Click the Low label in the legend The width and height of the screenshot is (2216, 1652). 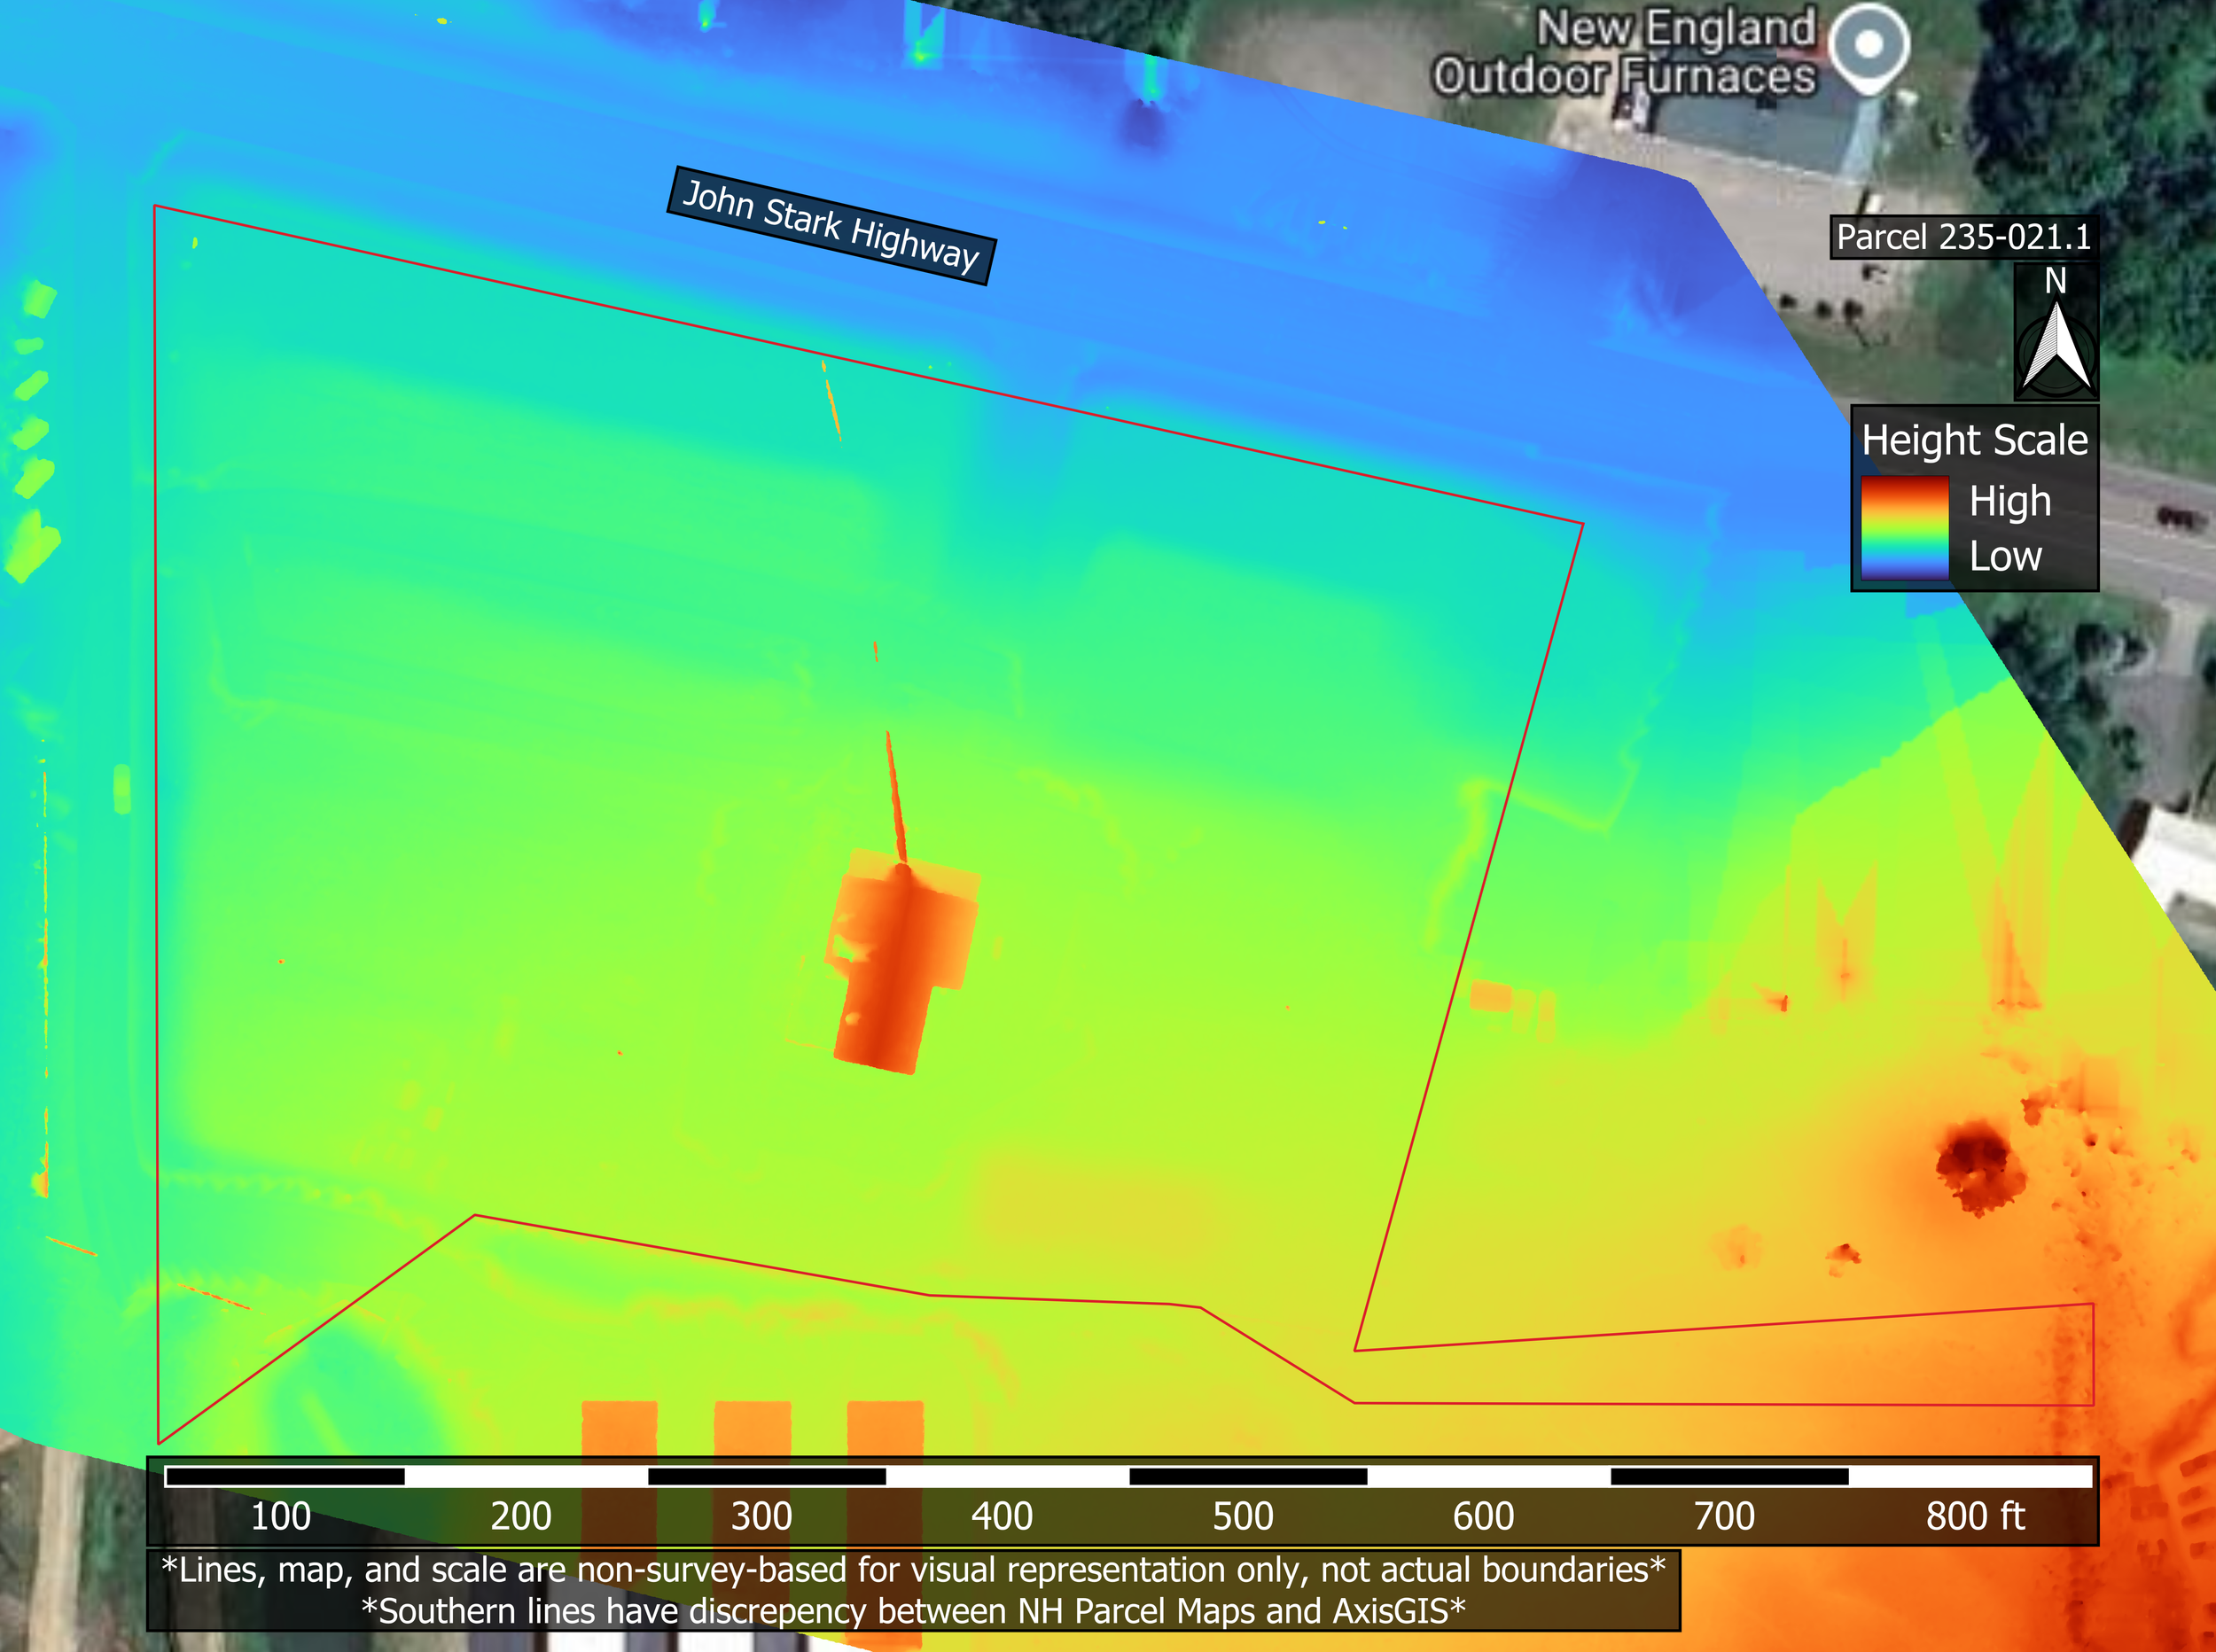2005,556
